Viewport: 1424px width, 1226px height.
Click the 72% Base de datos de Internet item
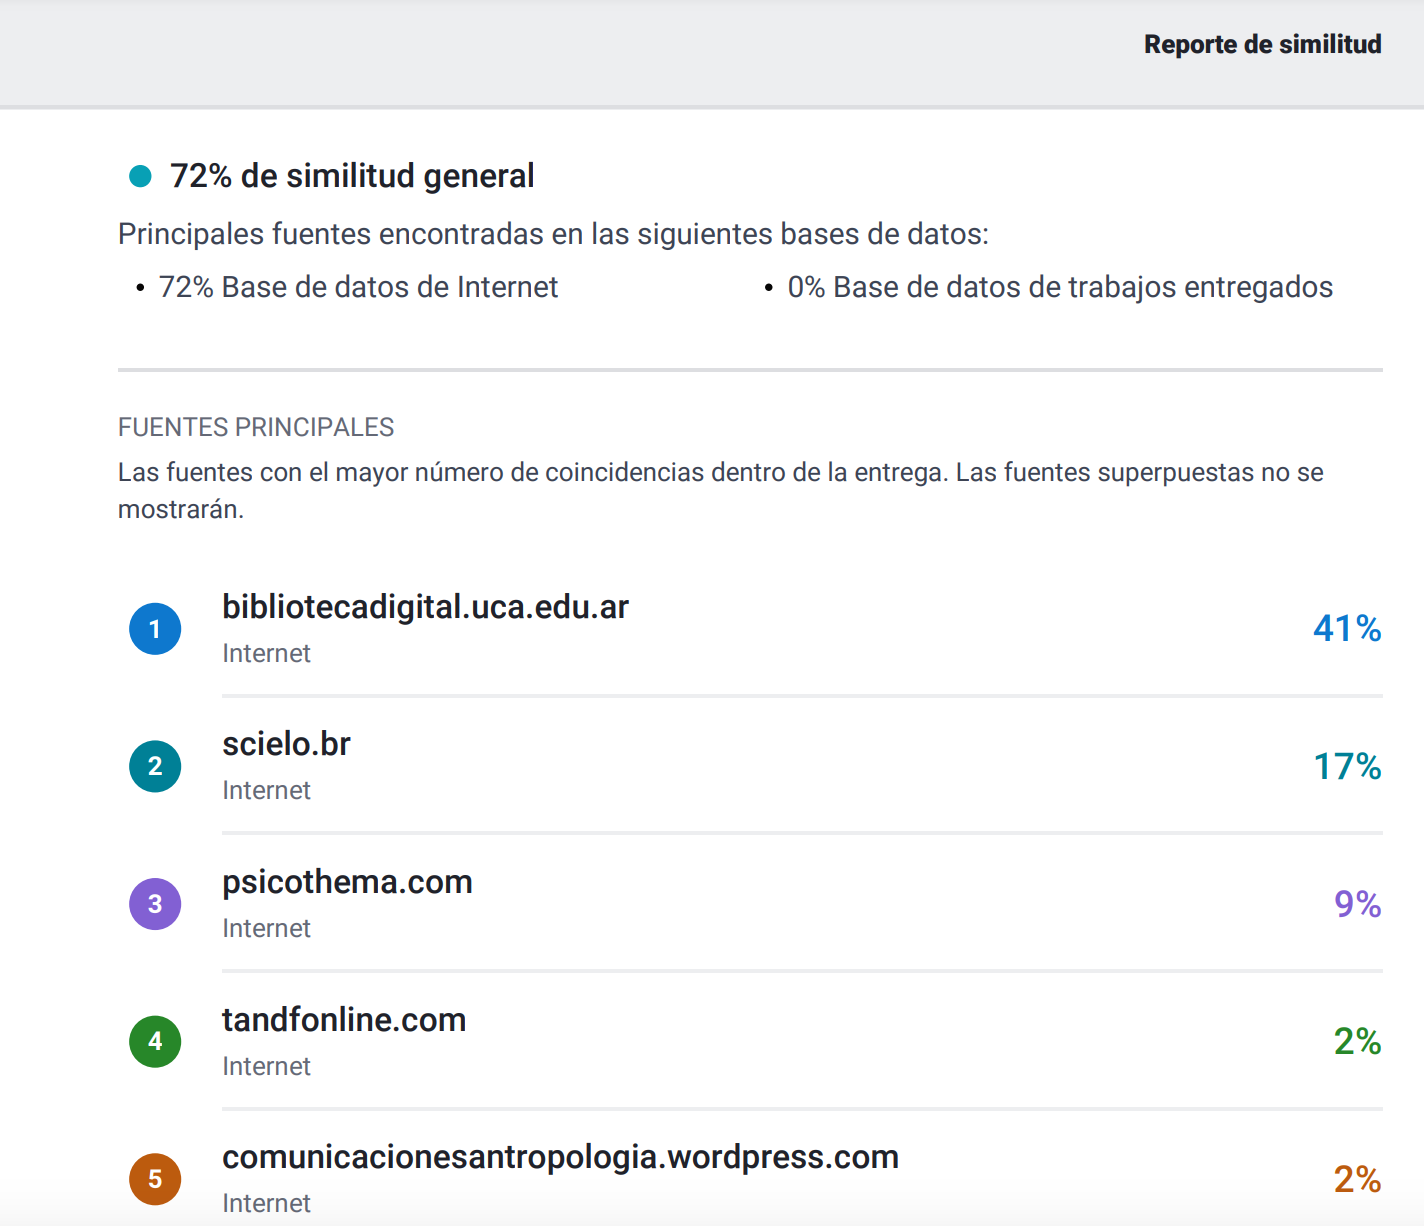click(358, 287)
